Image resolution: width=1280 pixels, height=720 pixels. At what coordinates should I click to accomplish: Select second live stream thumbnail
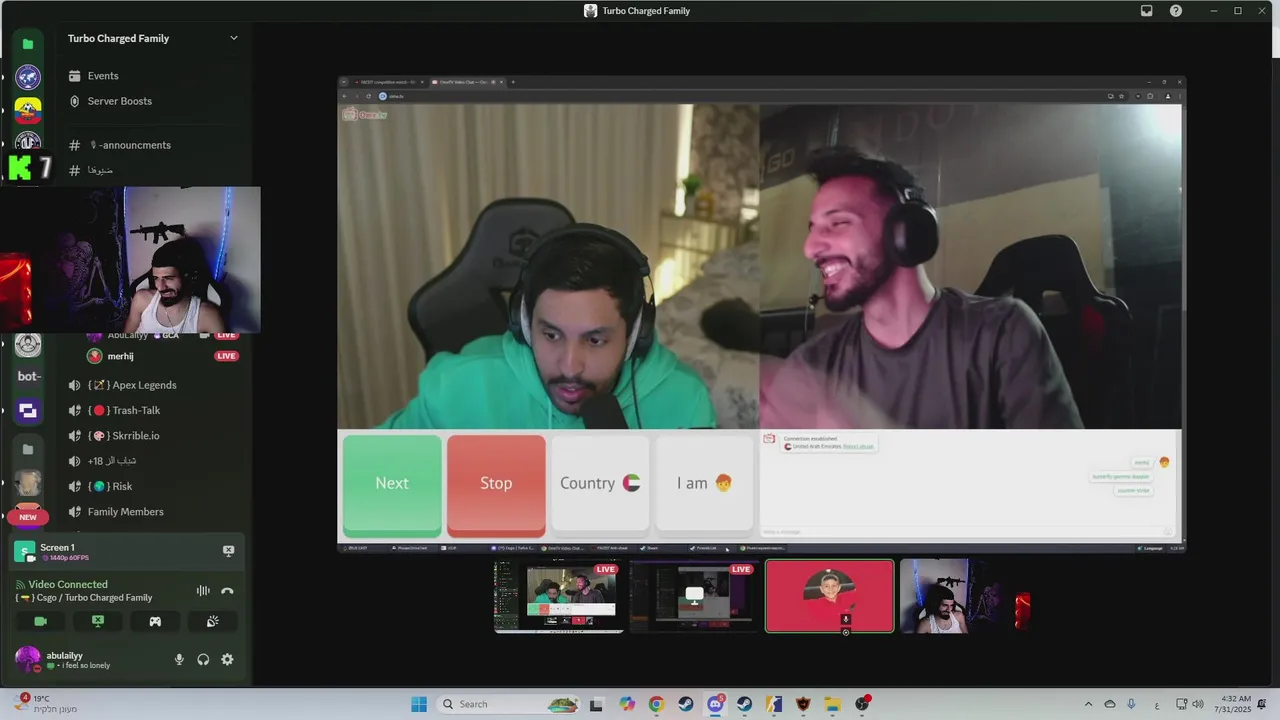tap(694, 596)
